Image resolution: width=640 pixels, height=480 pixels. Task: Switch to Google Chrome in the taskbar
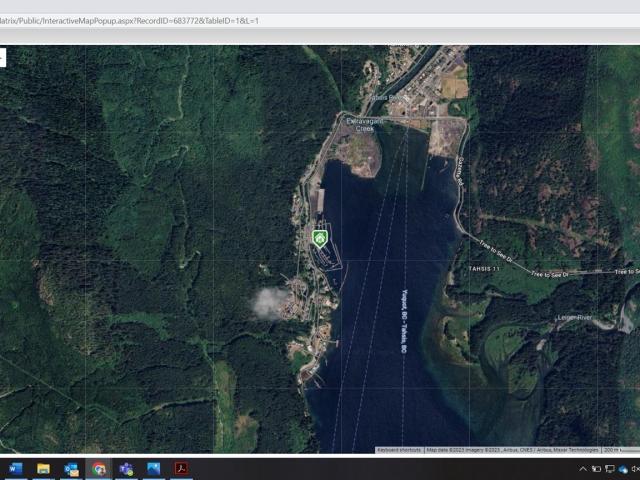98,468
